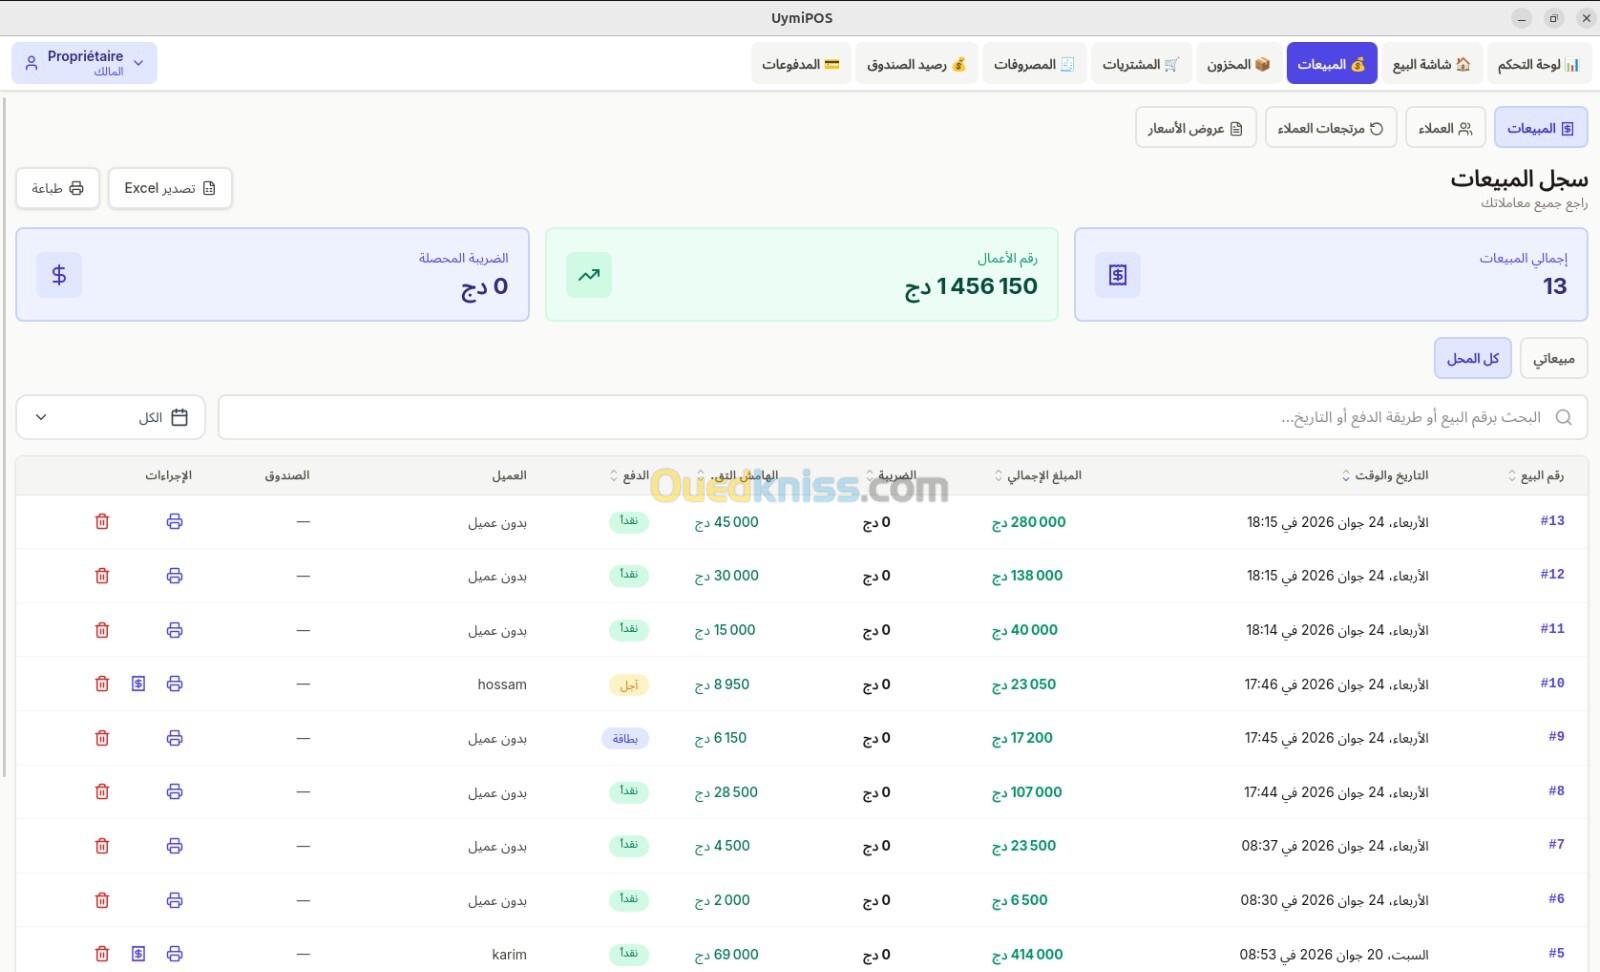The width and height of the screenshot is (1600, 972).
Task: Open the المصروفات expenses tab
Action: [x=1033, y=64]
